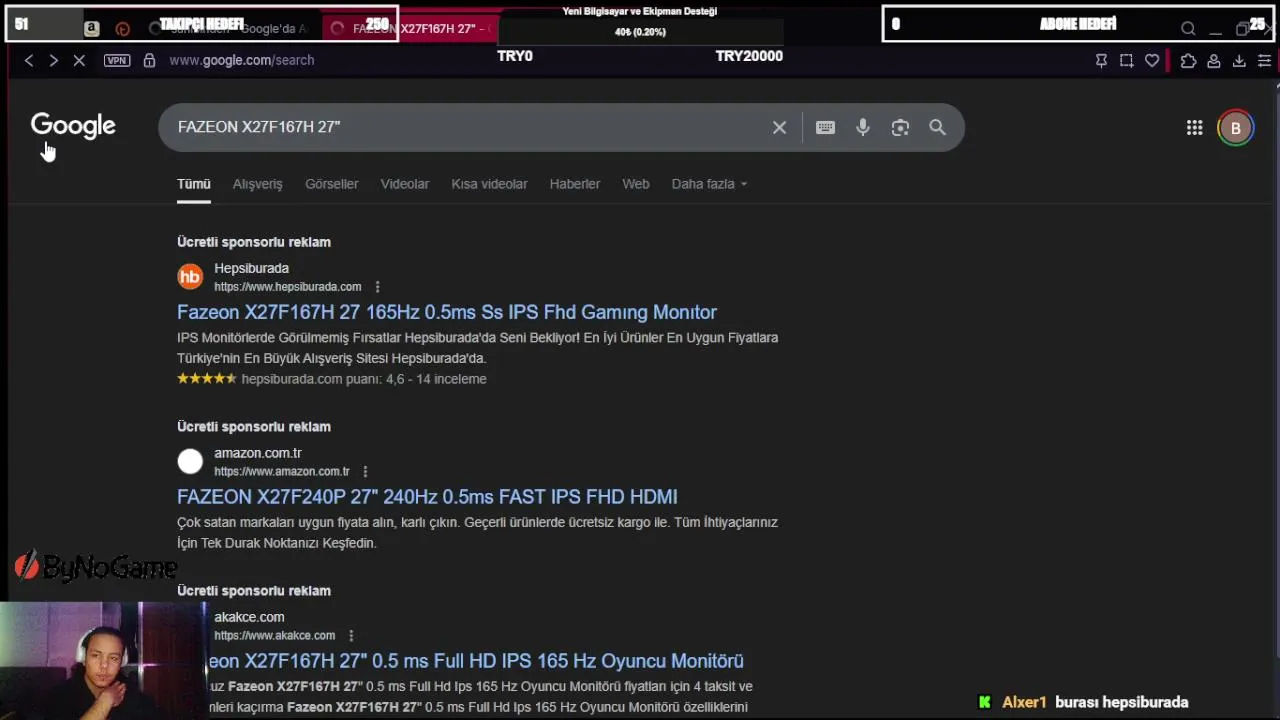Open Easy Setup sliders icon
The height and width of the screenshot is (720, 1280).
click(x=1264, y=61)
